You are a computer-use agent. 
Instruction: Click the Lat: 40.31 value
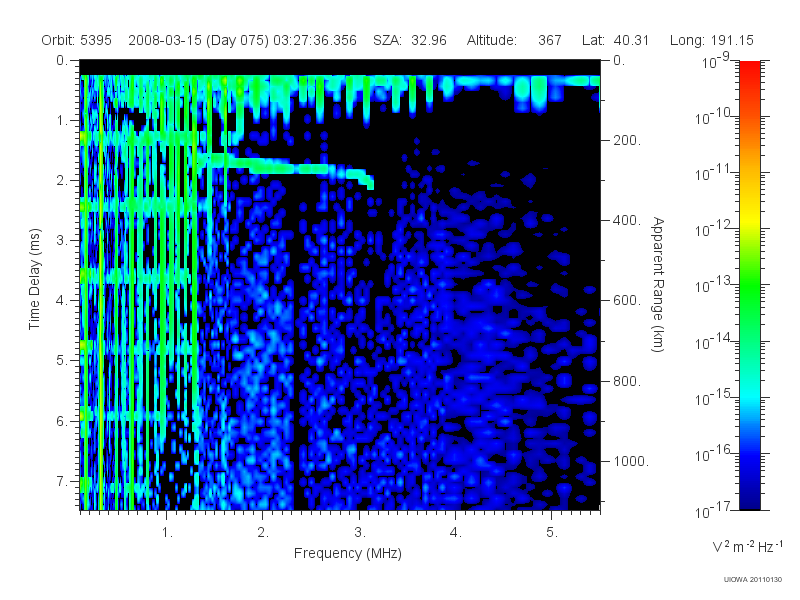pyautogui.click(x=615, y=40)
